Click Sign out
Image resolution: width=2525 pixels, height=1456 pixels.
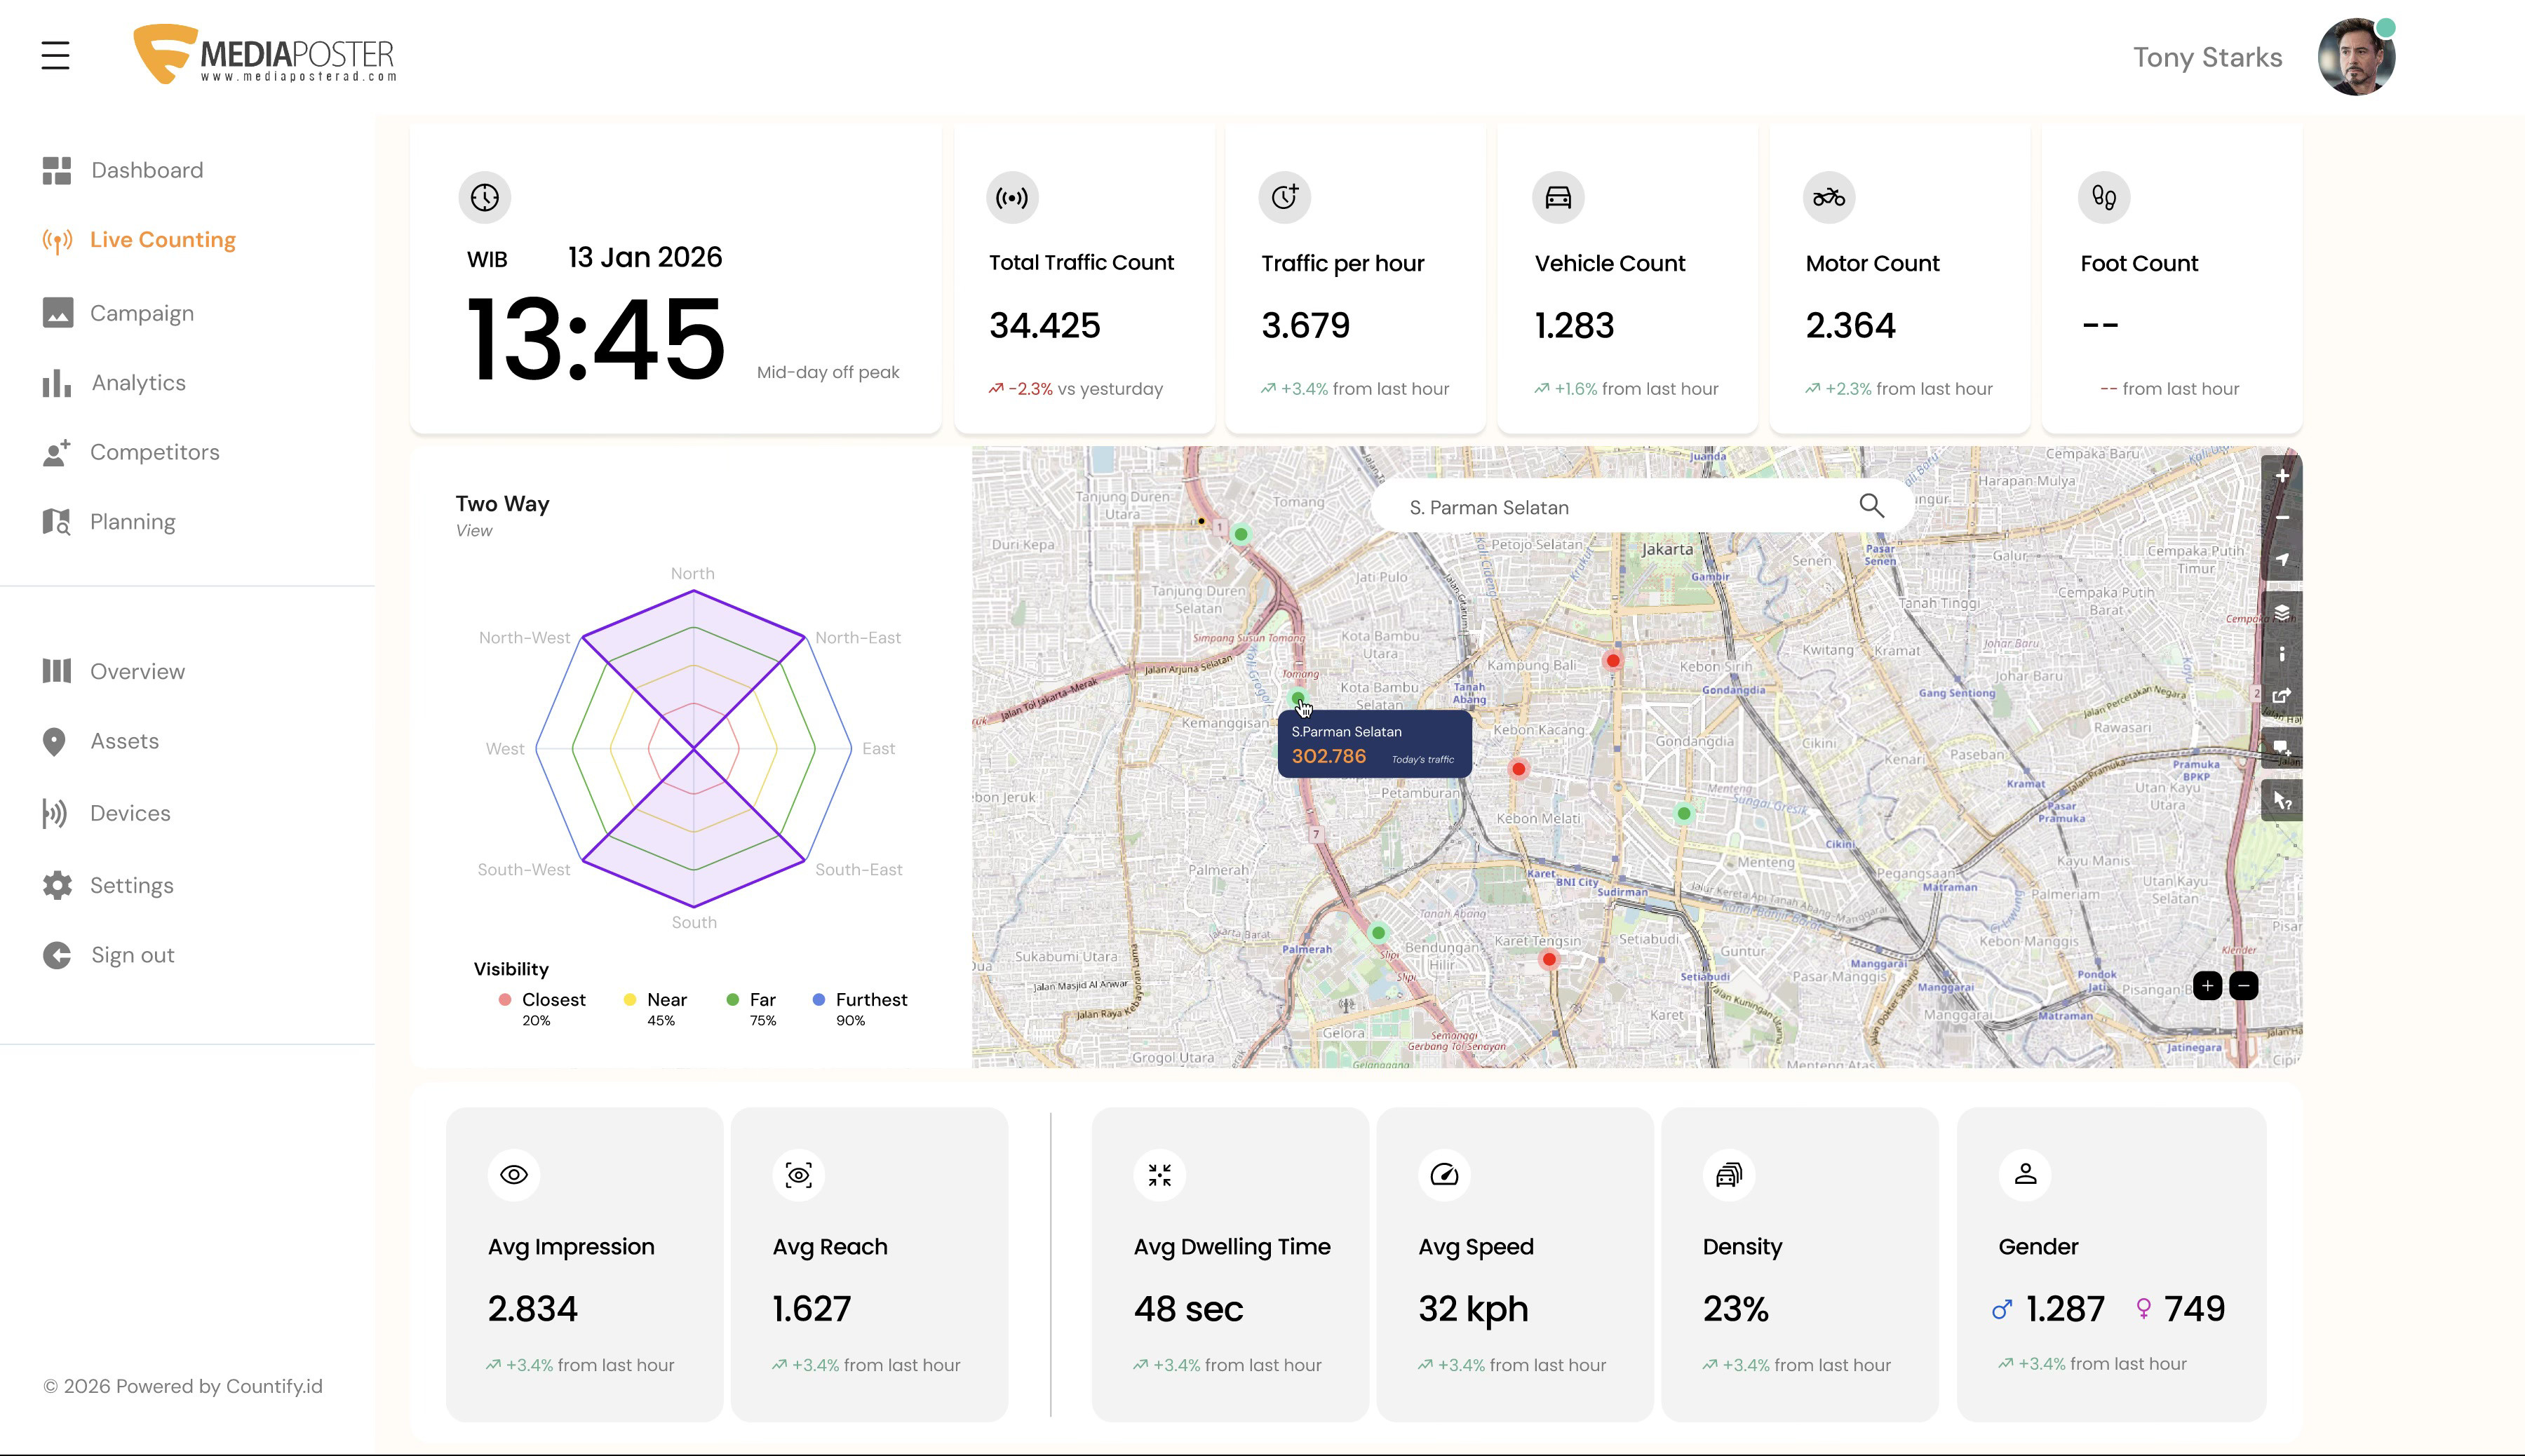(x=133, y=955)
